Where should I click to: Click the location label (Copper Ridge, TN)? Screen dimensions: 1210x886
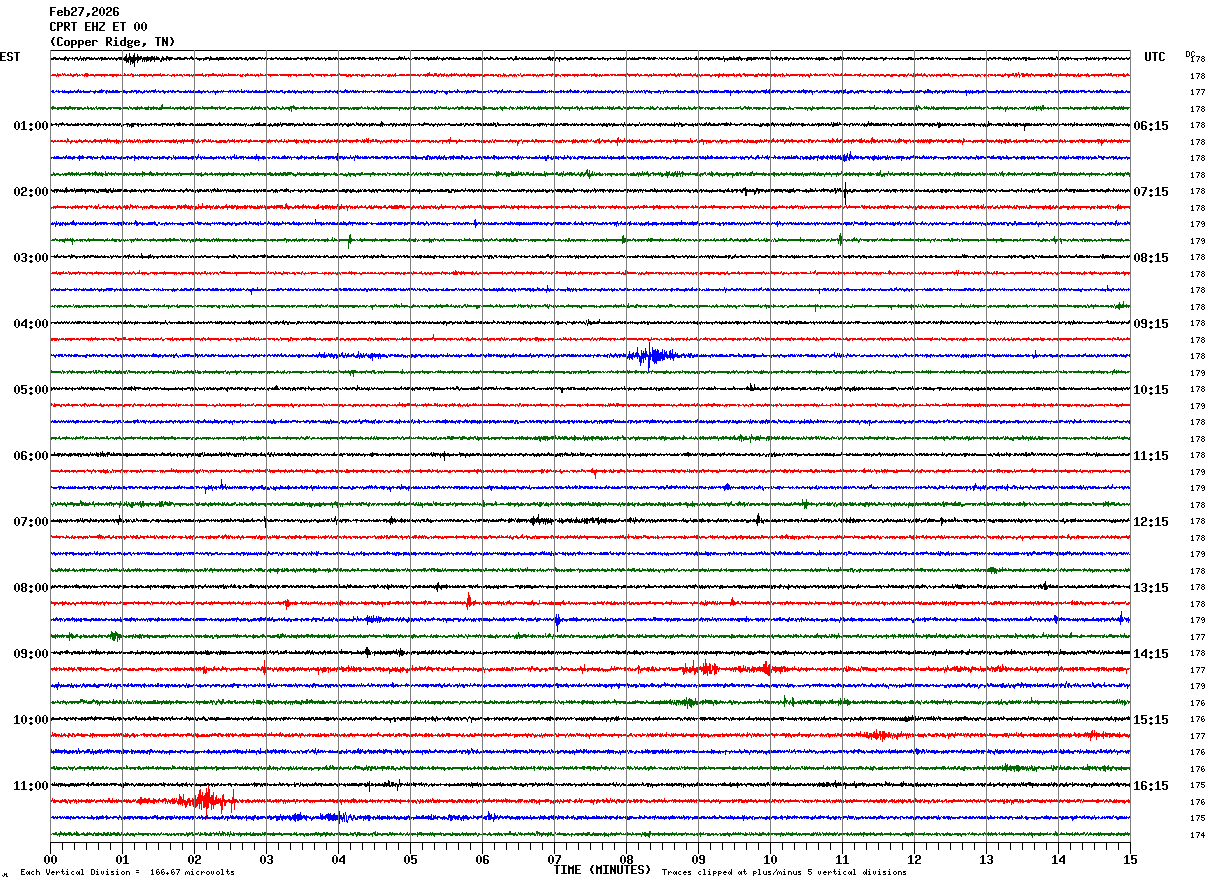click(112, 42)
